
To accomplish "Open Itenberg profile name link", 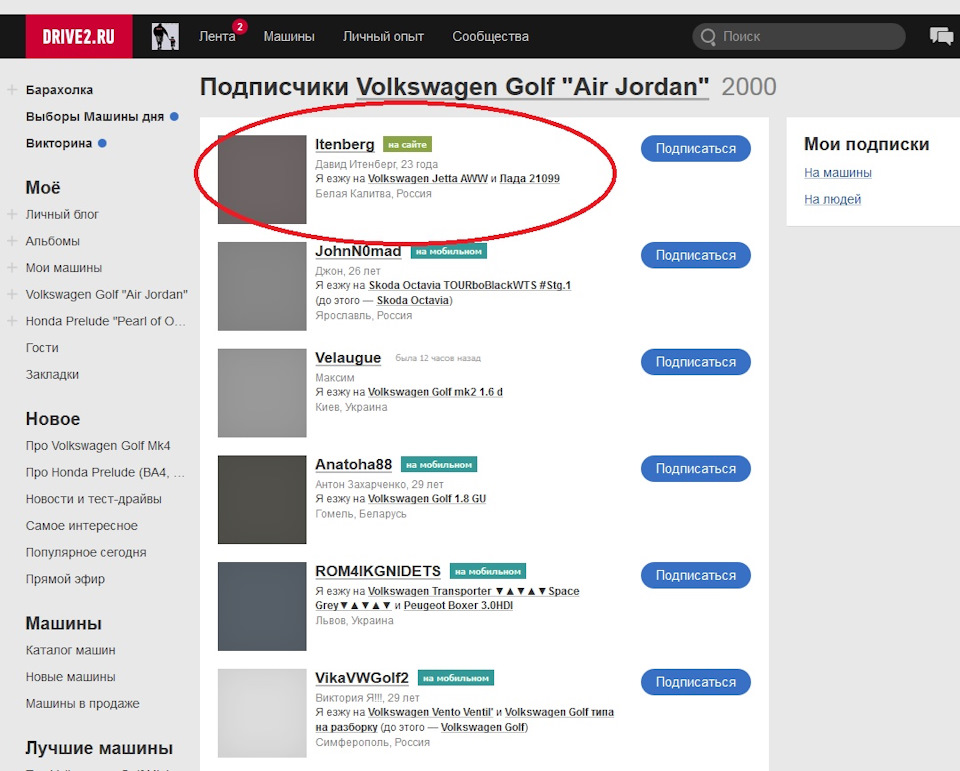I will (345, 145).
